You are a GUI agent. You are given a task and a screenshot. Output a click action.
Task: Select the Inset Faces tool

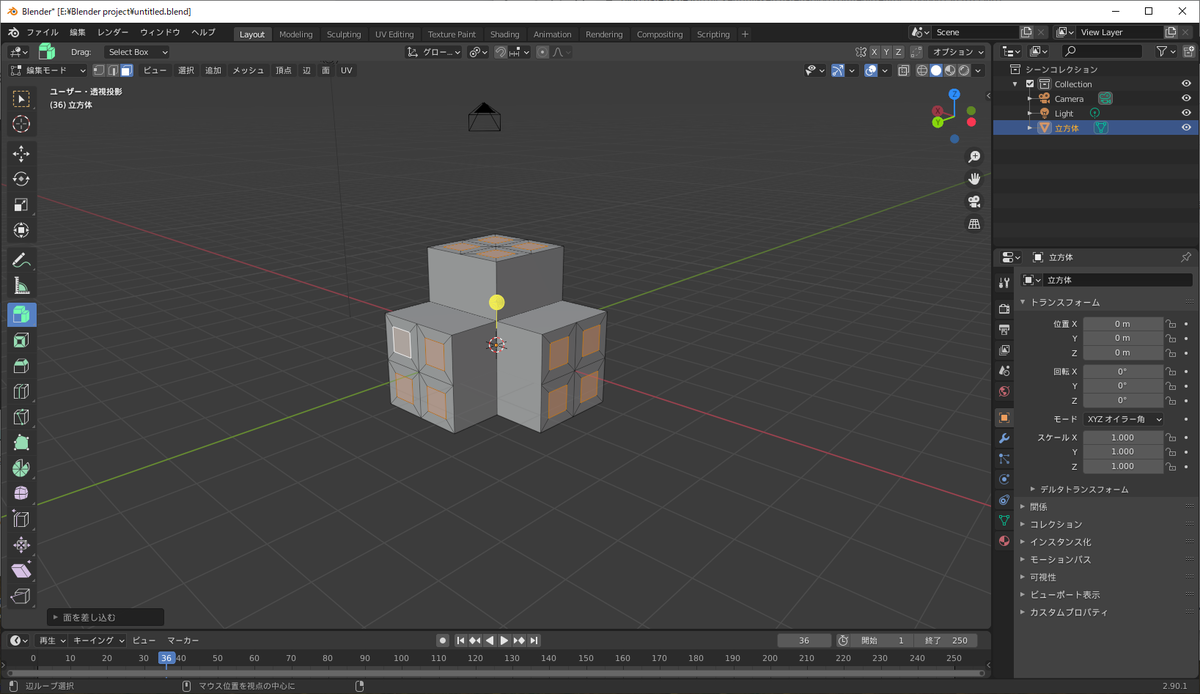coord(21,341)
